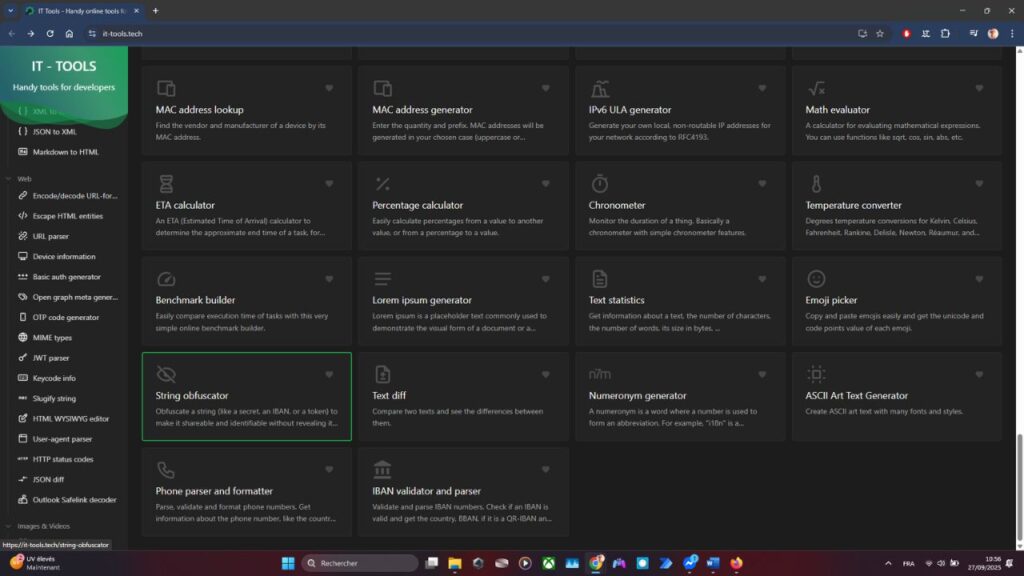
Task: Click the Chronometer stopwatch icon
Action: [599, 184]
